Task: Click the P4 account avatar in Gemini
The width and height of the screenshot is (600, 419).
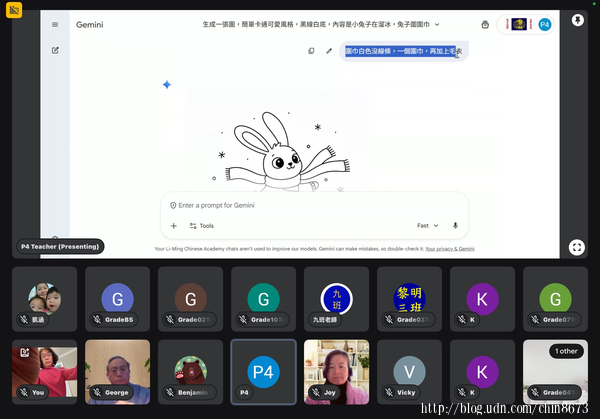Action: [544, 24]
